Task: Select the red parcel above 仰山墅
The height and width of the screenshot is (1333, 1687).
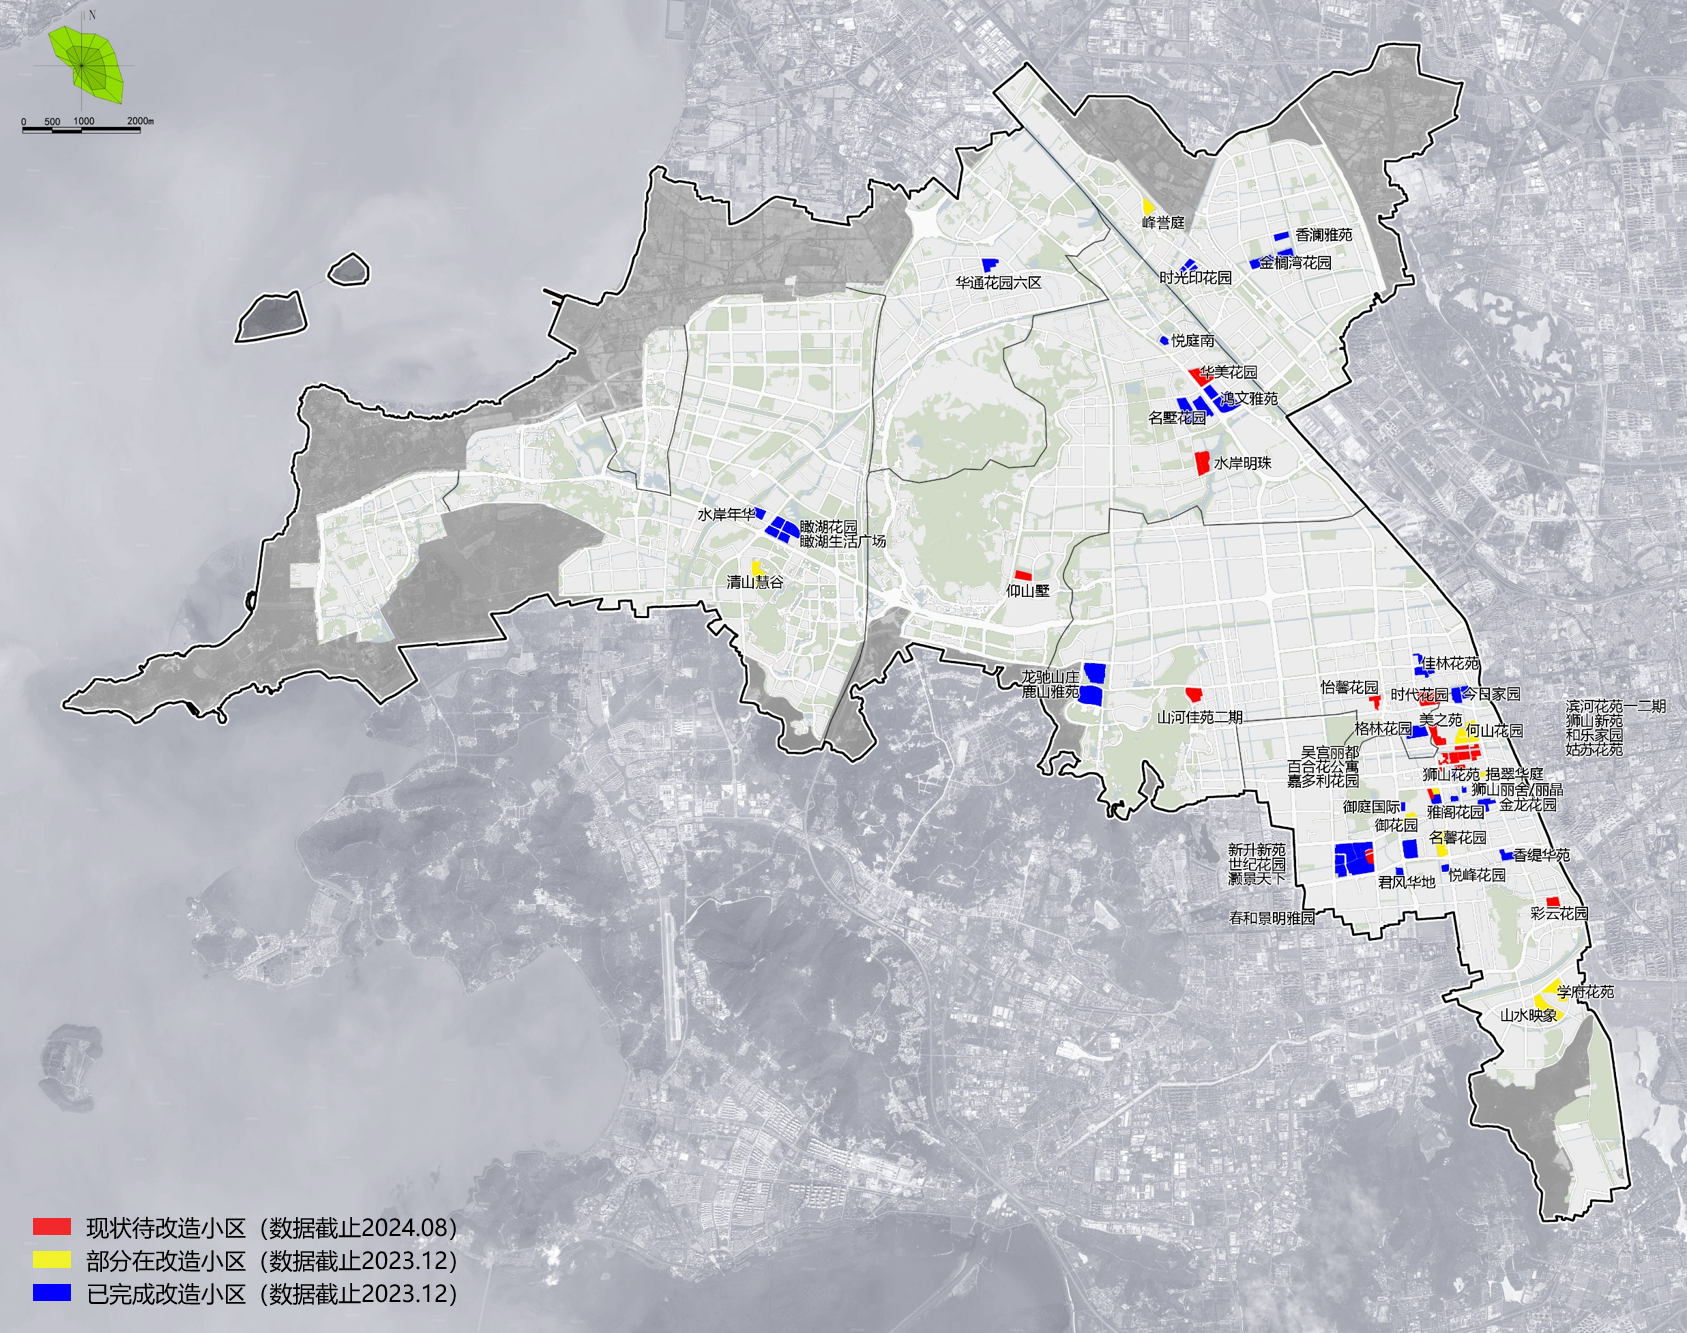Action: pyautogui.click(x=1023, y=576)
